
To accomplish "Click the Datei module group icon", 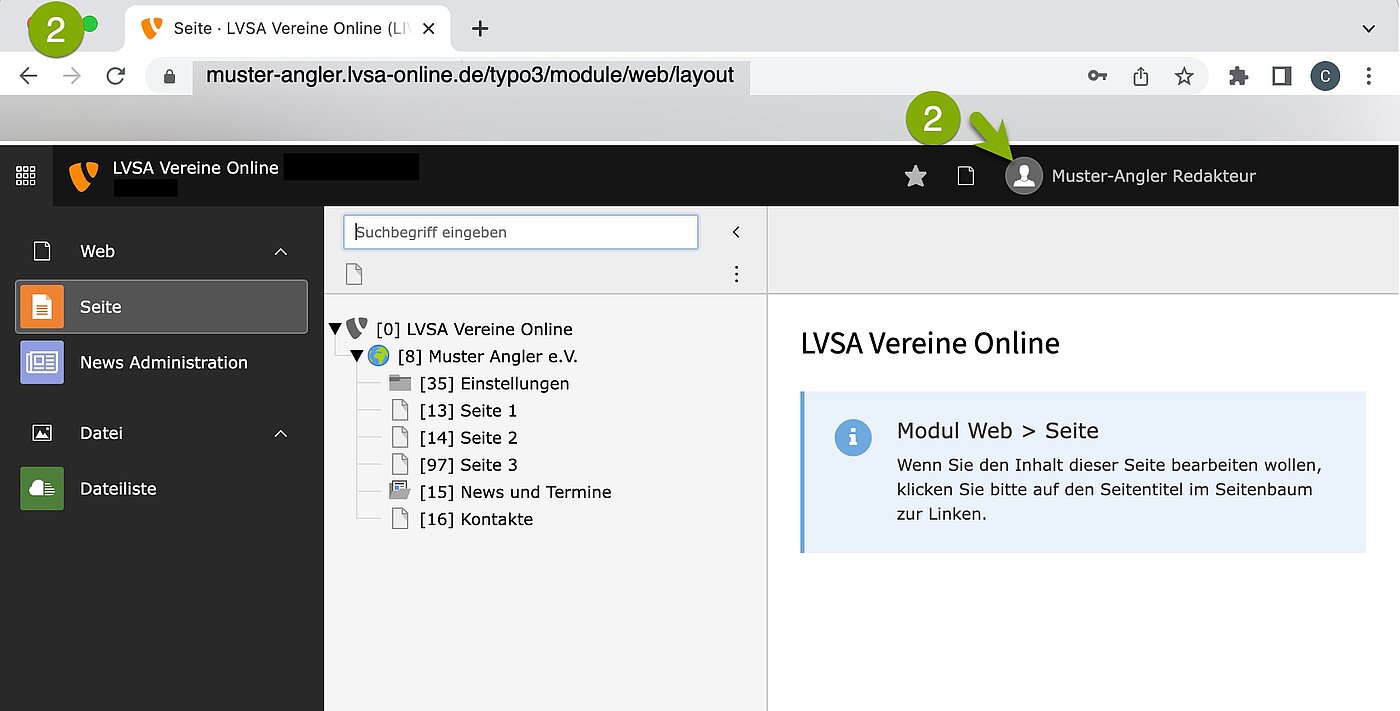I will coord(42,434).
